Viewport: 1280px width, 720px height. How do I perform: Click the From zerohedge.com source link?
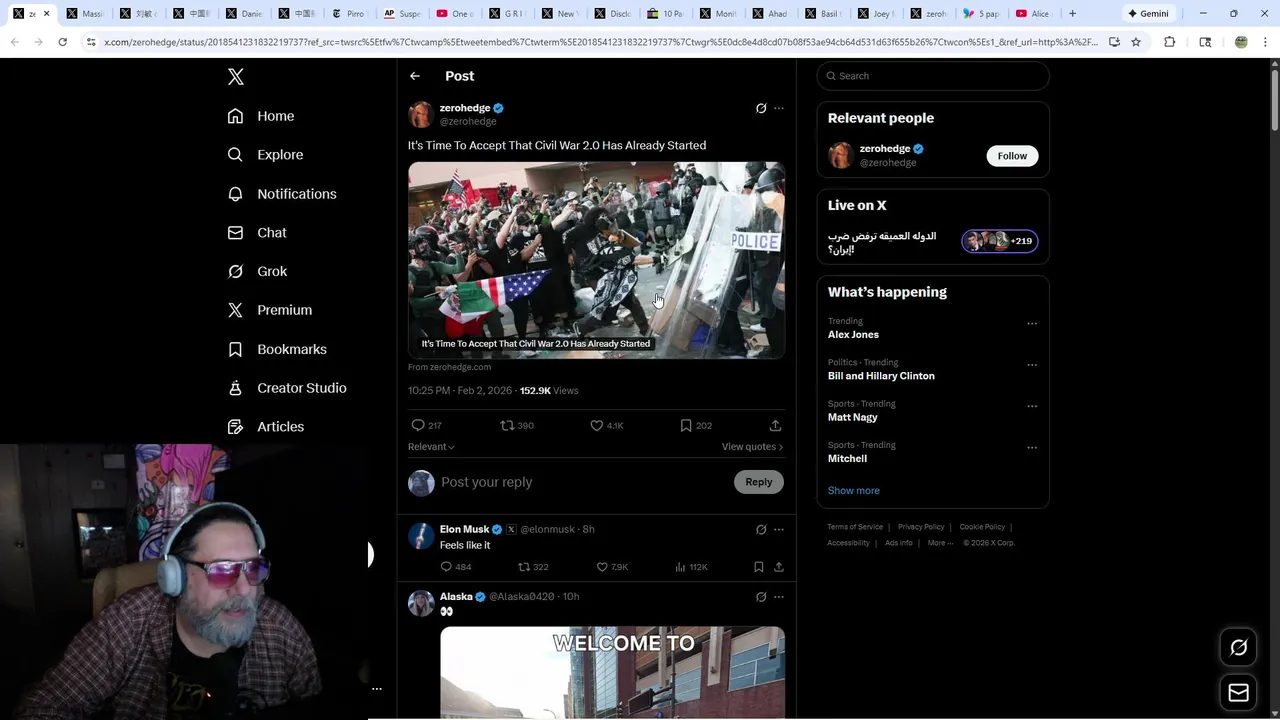pyautogui.click(x=449, y=367)
